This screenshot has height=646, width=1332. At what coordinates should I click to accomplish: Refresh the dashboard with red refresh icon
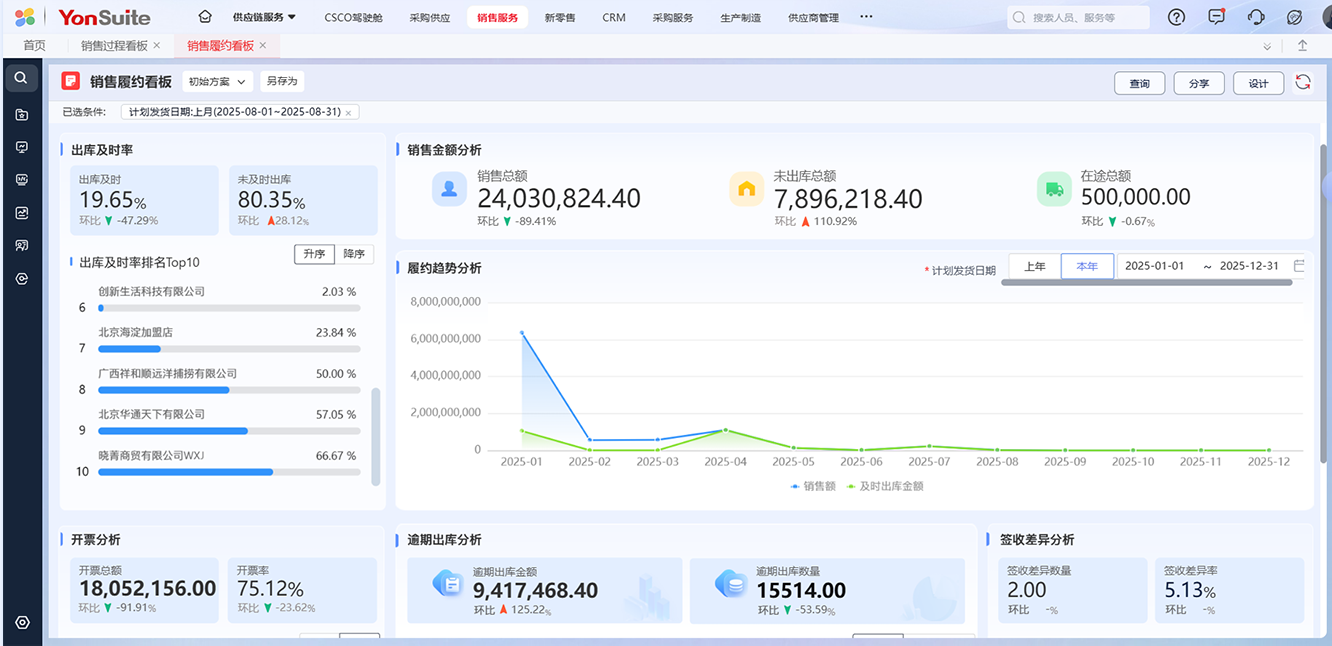pos(1303,83)
